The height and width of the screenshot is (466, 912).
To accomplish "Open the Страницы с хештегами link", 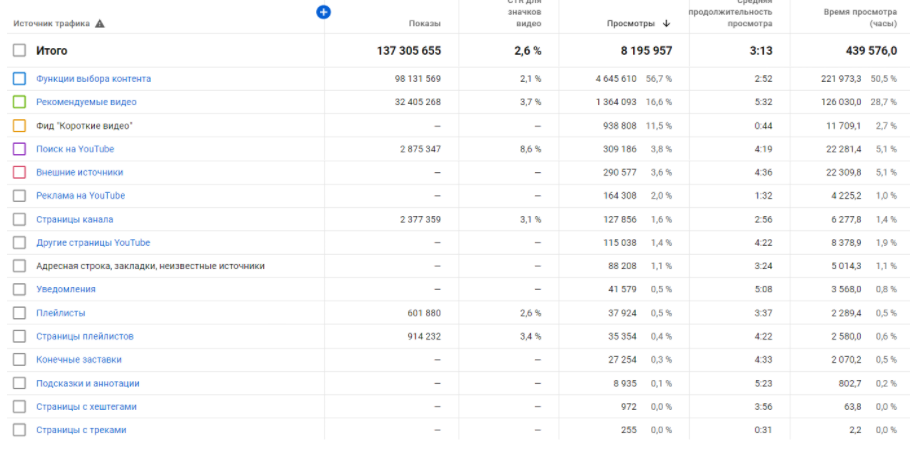I will [86, 407].
